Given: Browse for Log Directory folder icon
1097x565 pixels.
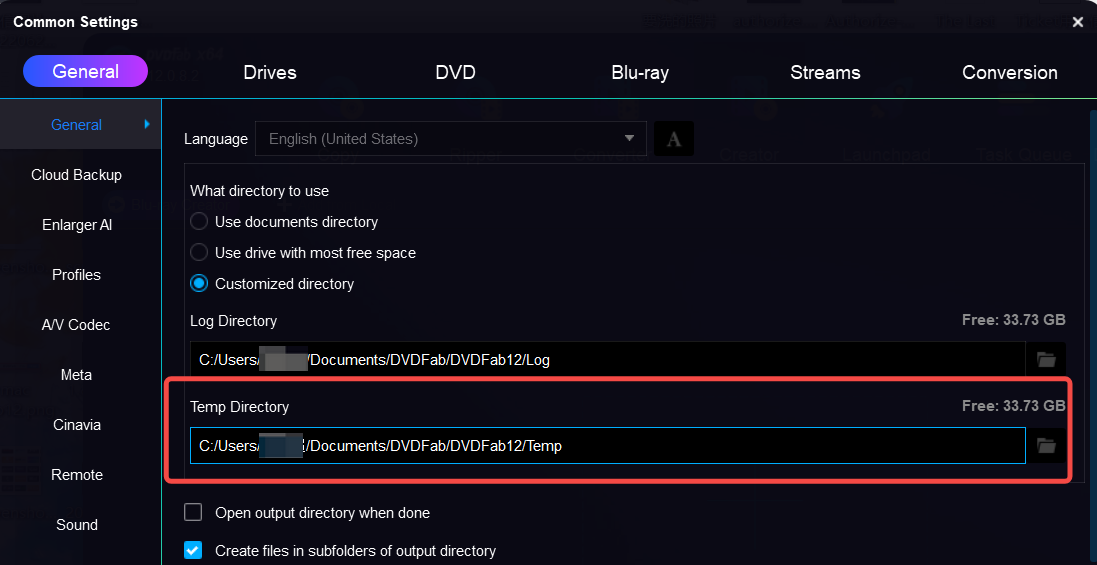Looking at the screenshot, I should point(1046,359).
